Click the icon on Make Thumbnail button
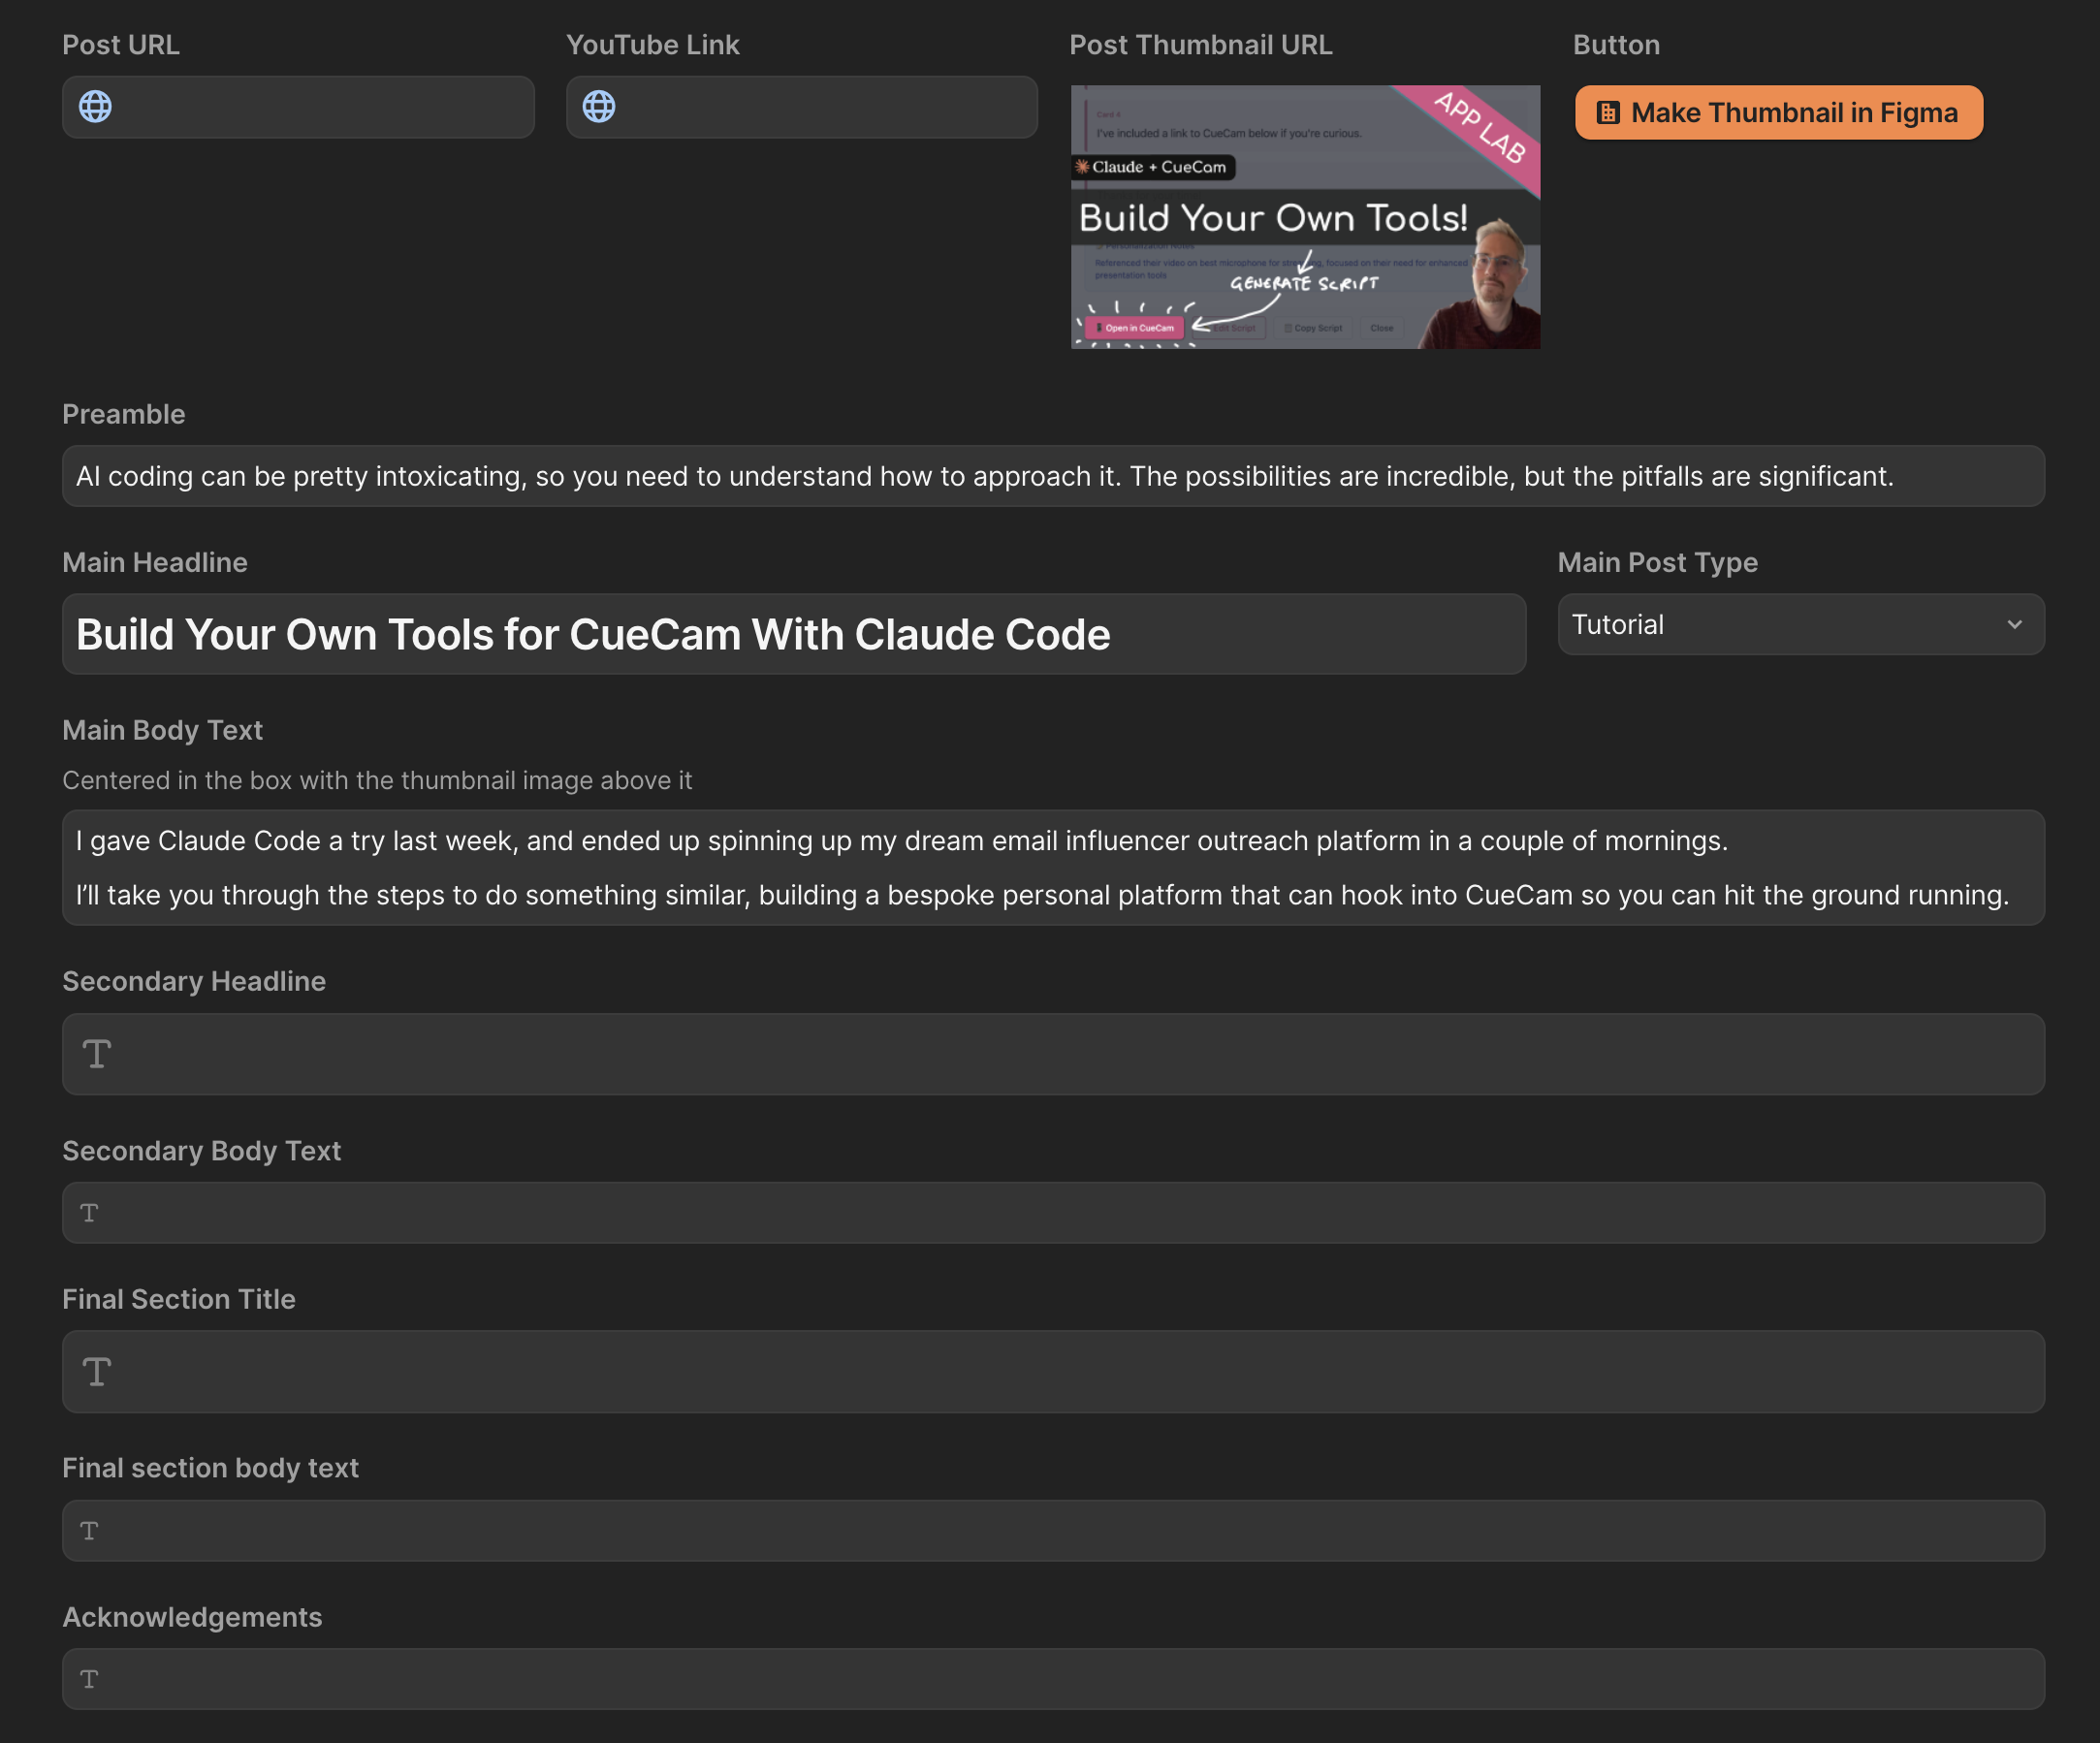 [1608, 113]
